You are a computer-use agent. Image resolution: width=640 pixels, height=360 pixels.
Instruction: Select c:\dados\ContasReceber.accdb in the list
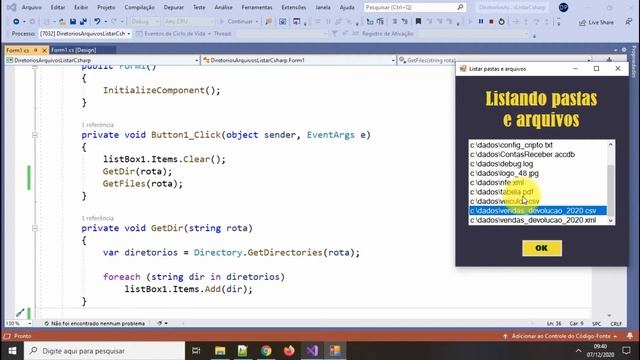coord(538,154)
